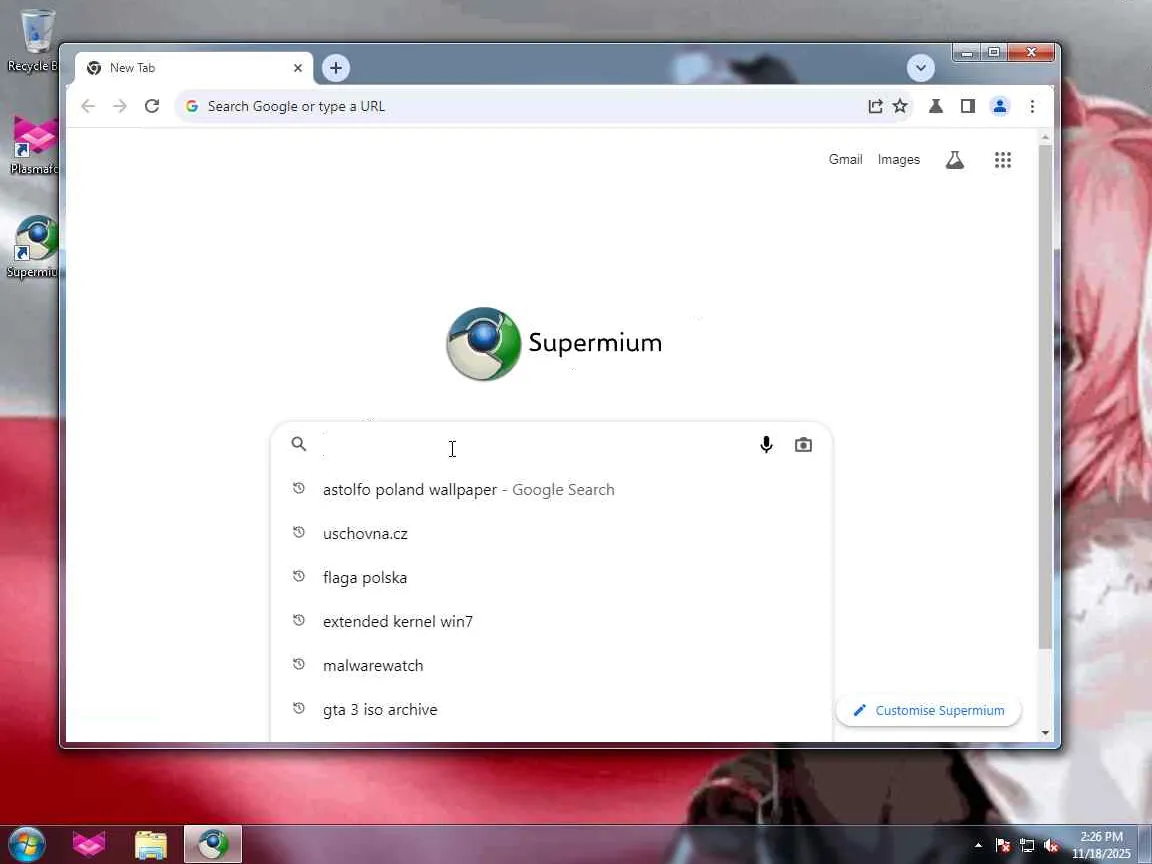Open the Google apps grid
This screenshot has width=1152, height=864.
point(1003,159)
